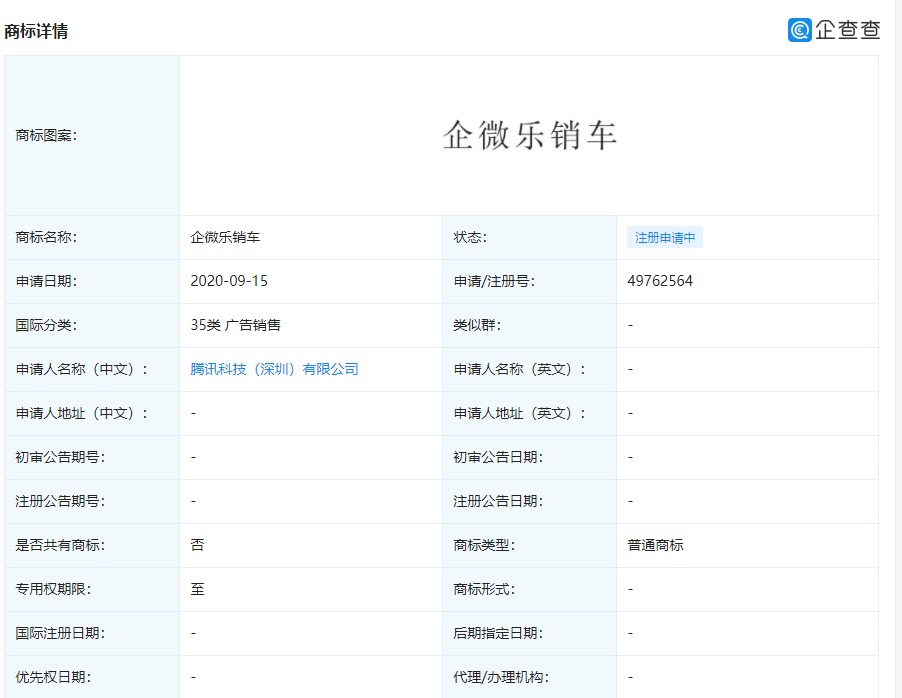Click the 申请日期 label

(46, 281)
